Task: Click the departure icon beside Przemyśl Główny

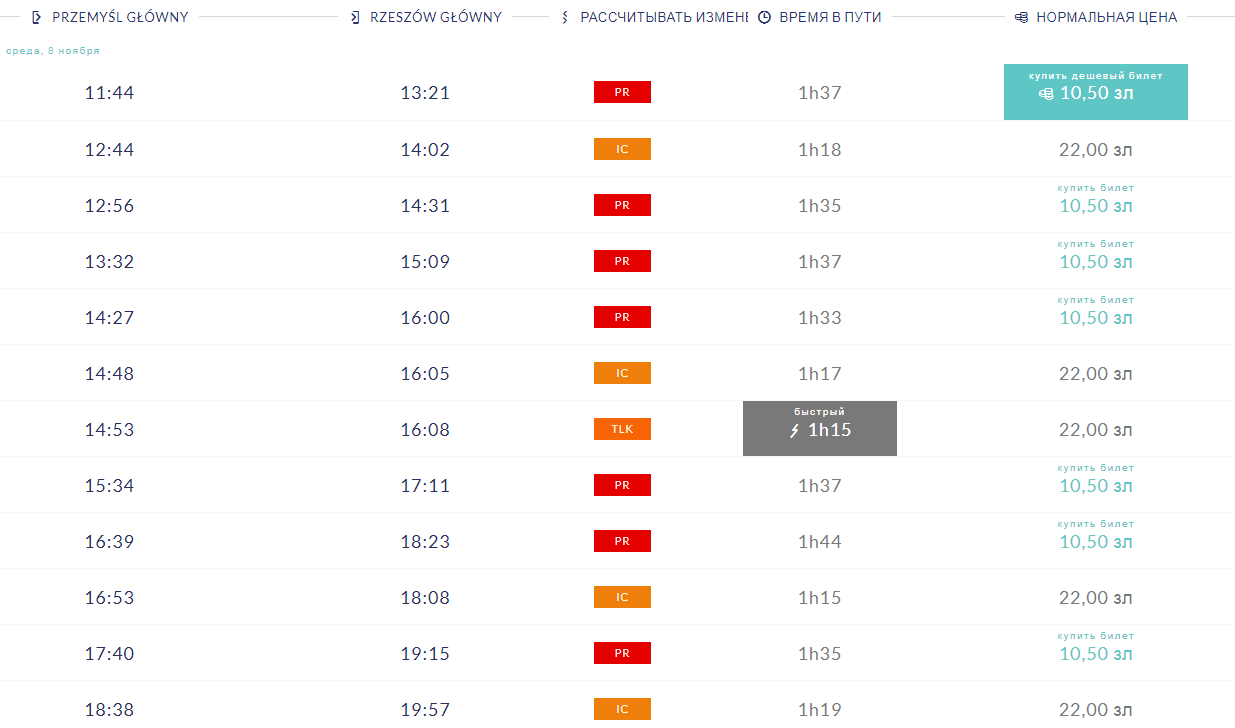Action: point(37,18)
